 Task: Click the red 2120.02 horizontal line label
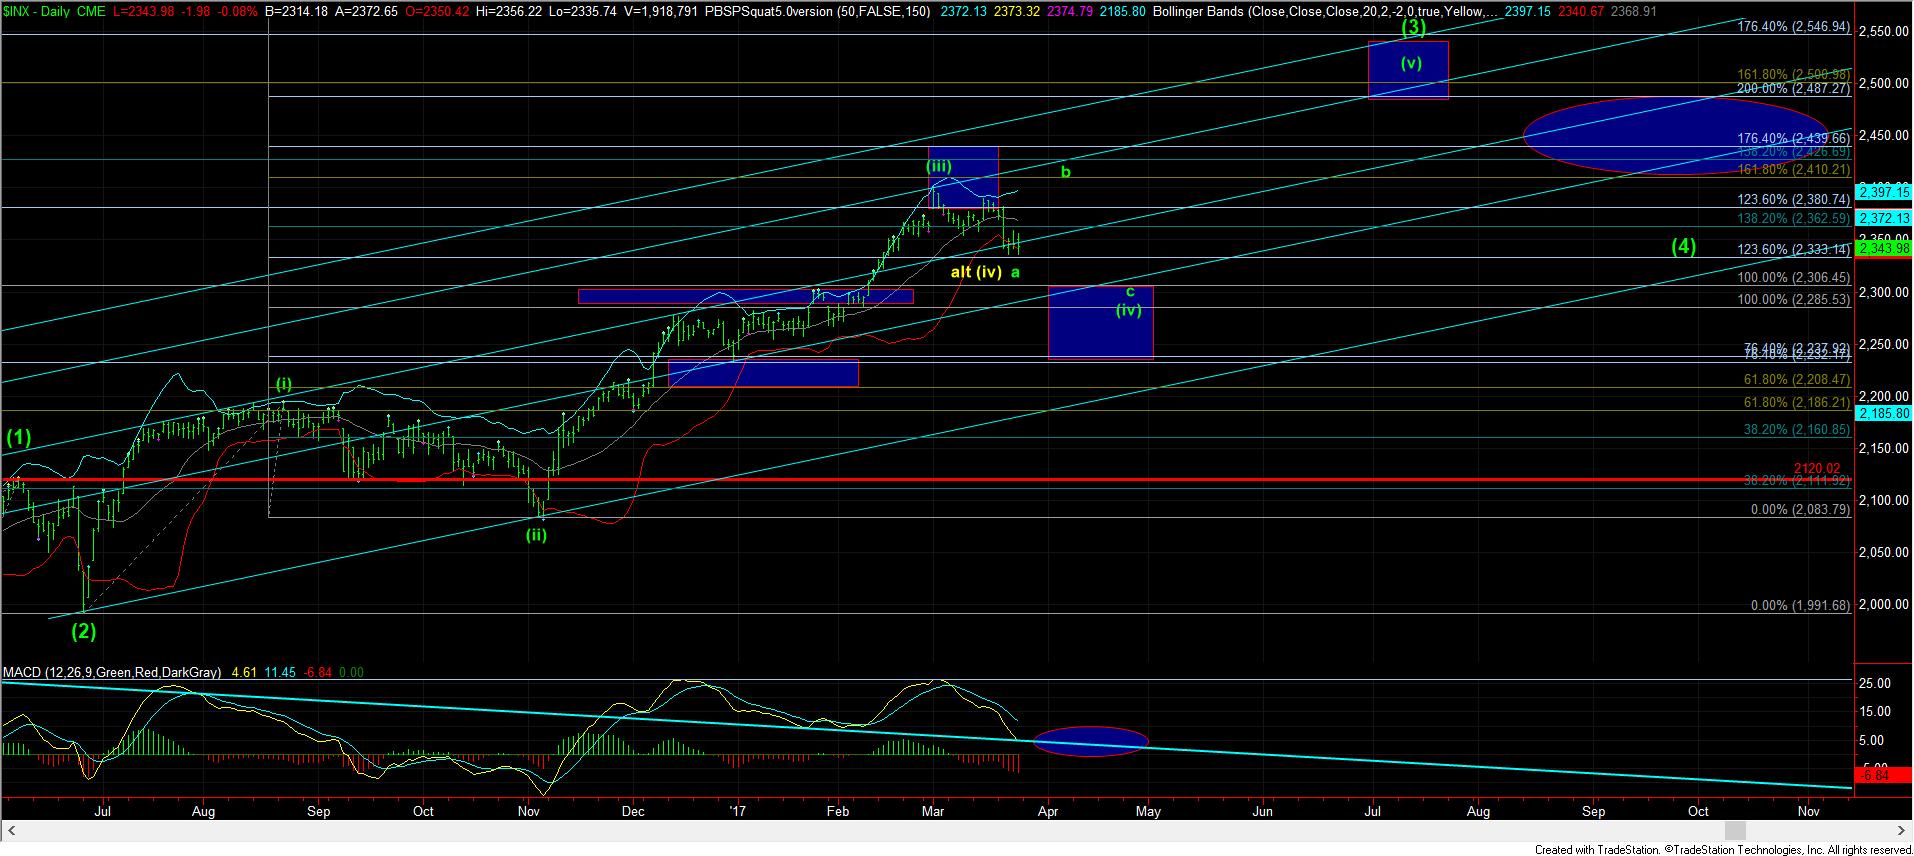click(x=1816, y=468)
